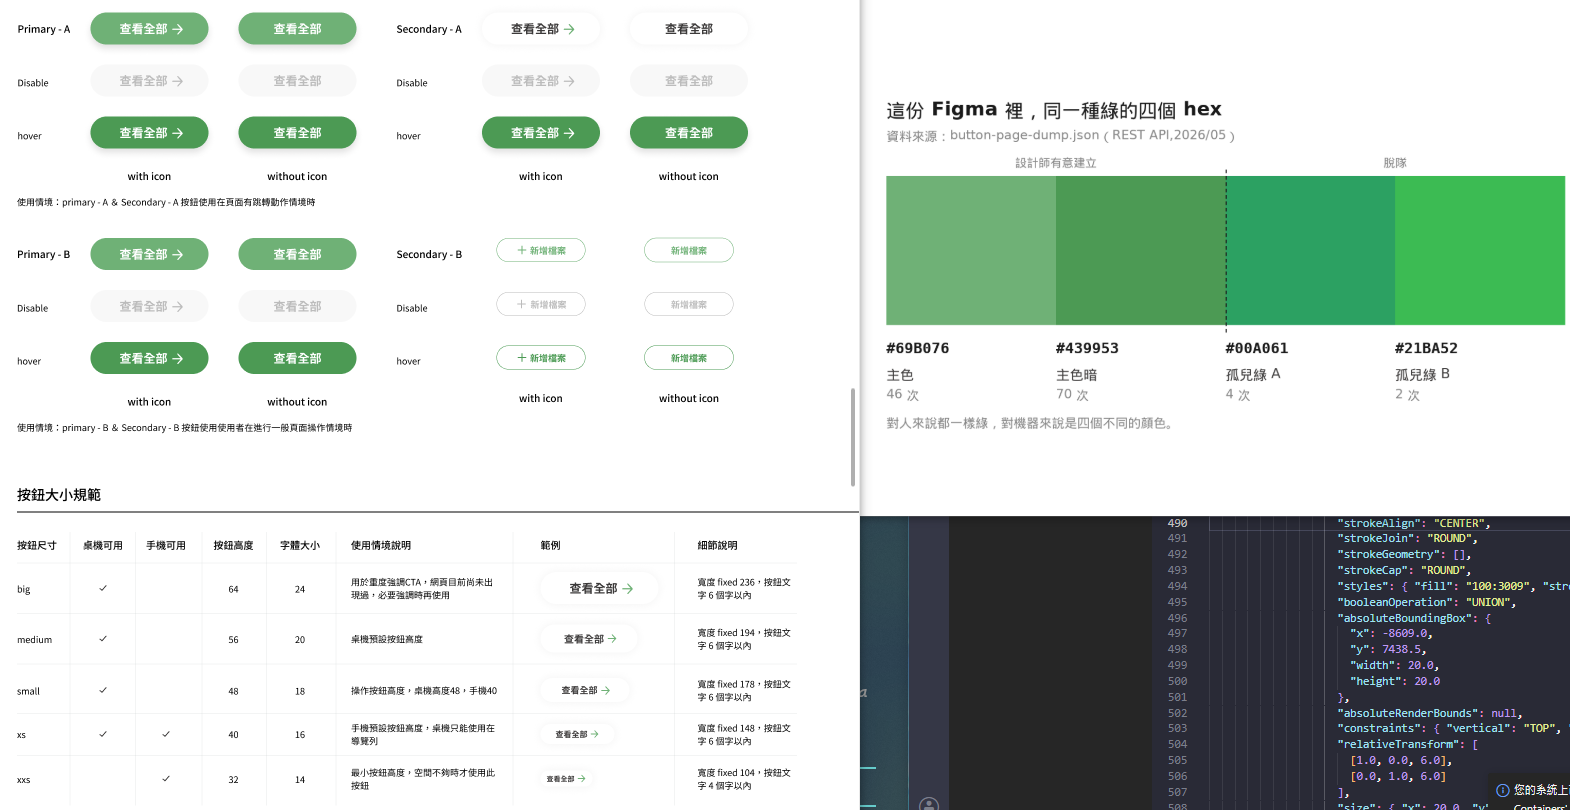1570x810 pixels.
Task: Click the "46 次" count under 主色
Action: tap(902, 395)
